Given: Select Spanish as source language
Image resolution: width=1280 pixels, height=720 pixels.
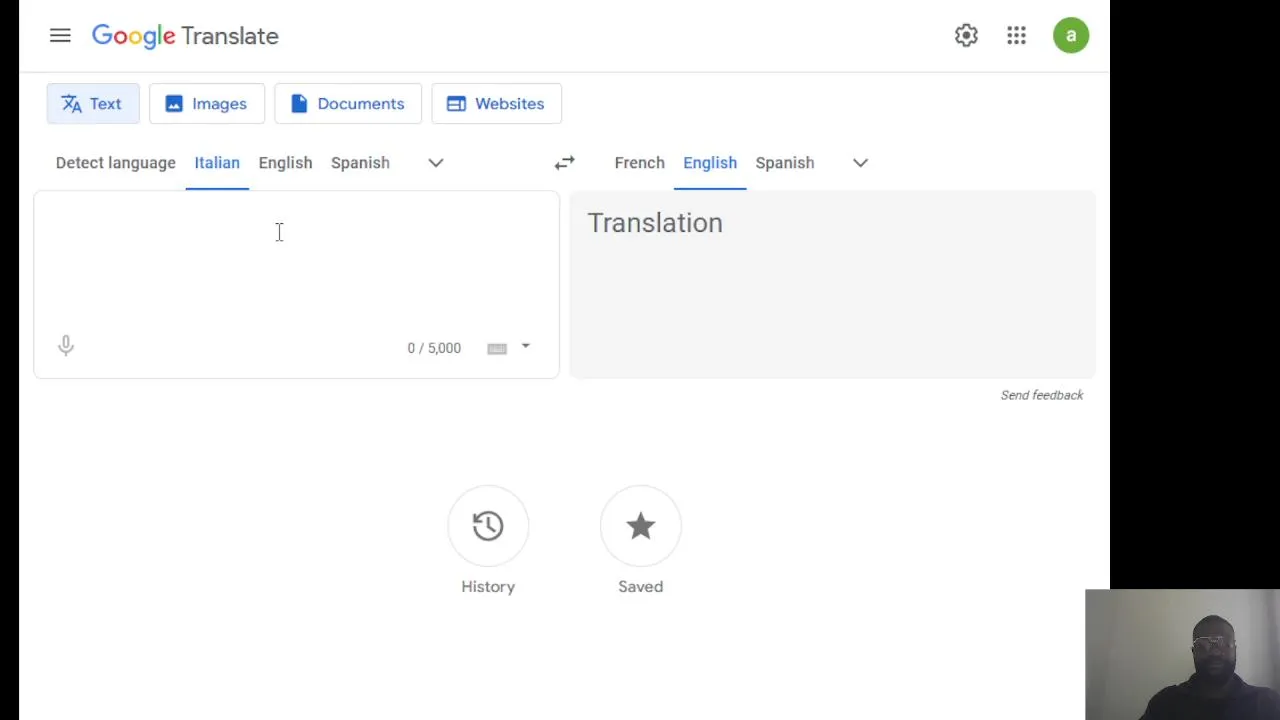Looking at the screenshot, I should (360, 163).
